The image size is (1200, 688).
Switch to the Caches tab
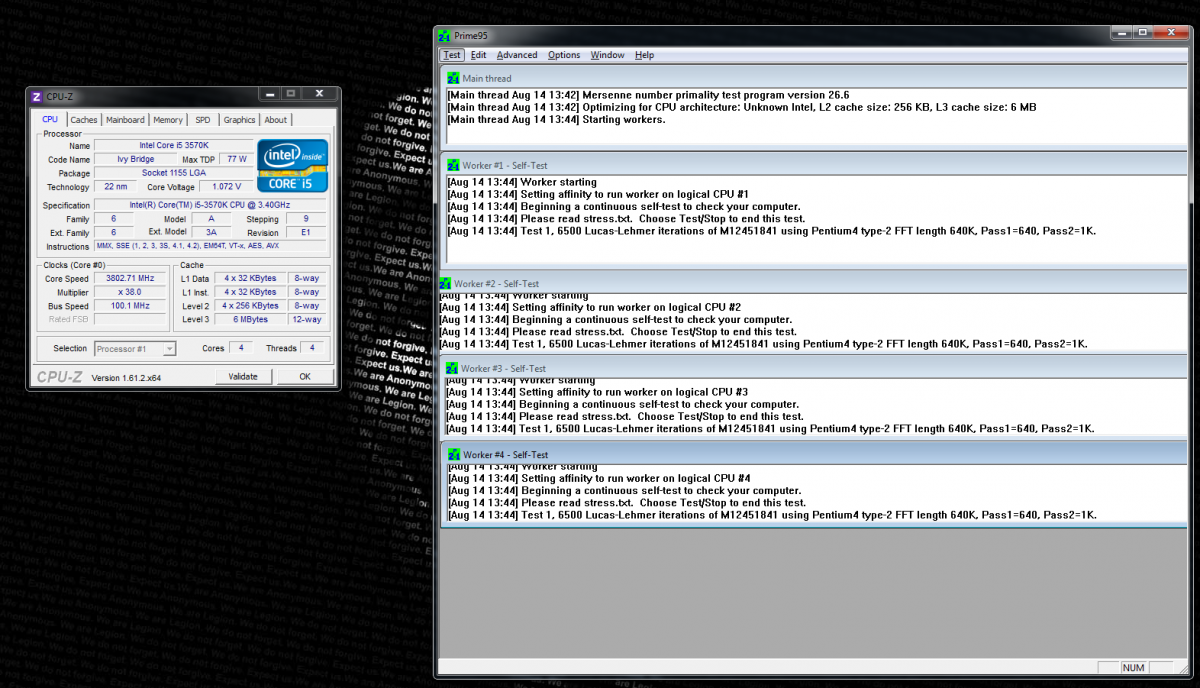(84, 120)
